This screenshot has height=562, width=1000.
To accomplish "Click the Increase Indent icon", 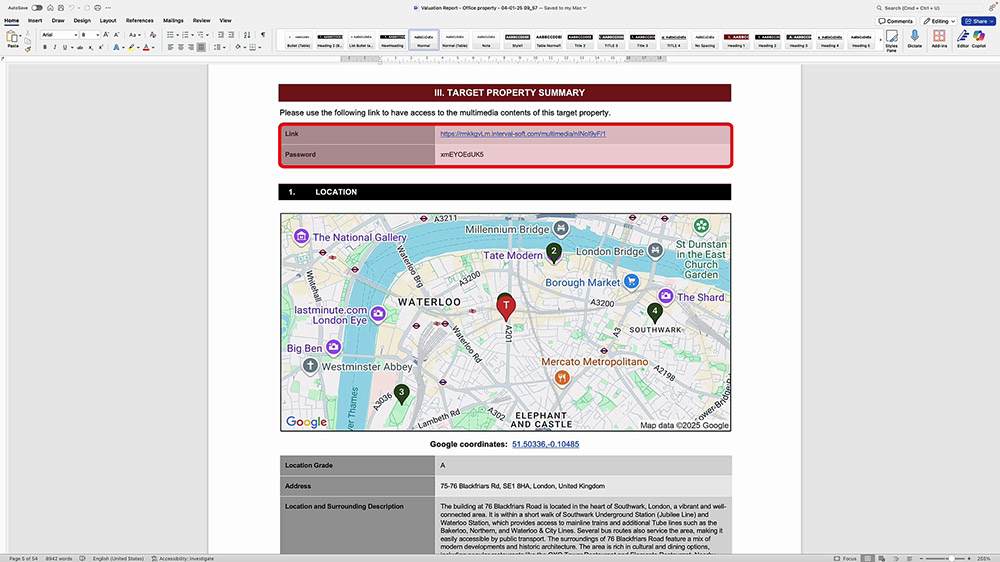I will tap(231, 34).
